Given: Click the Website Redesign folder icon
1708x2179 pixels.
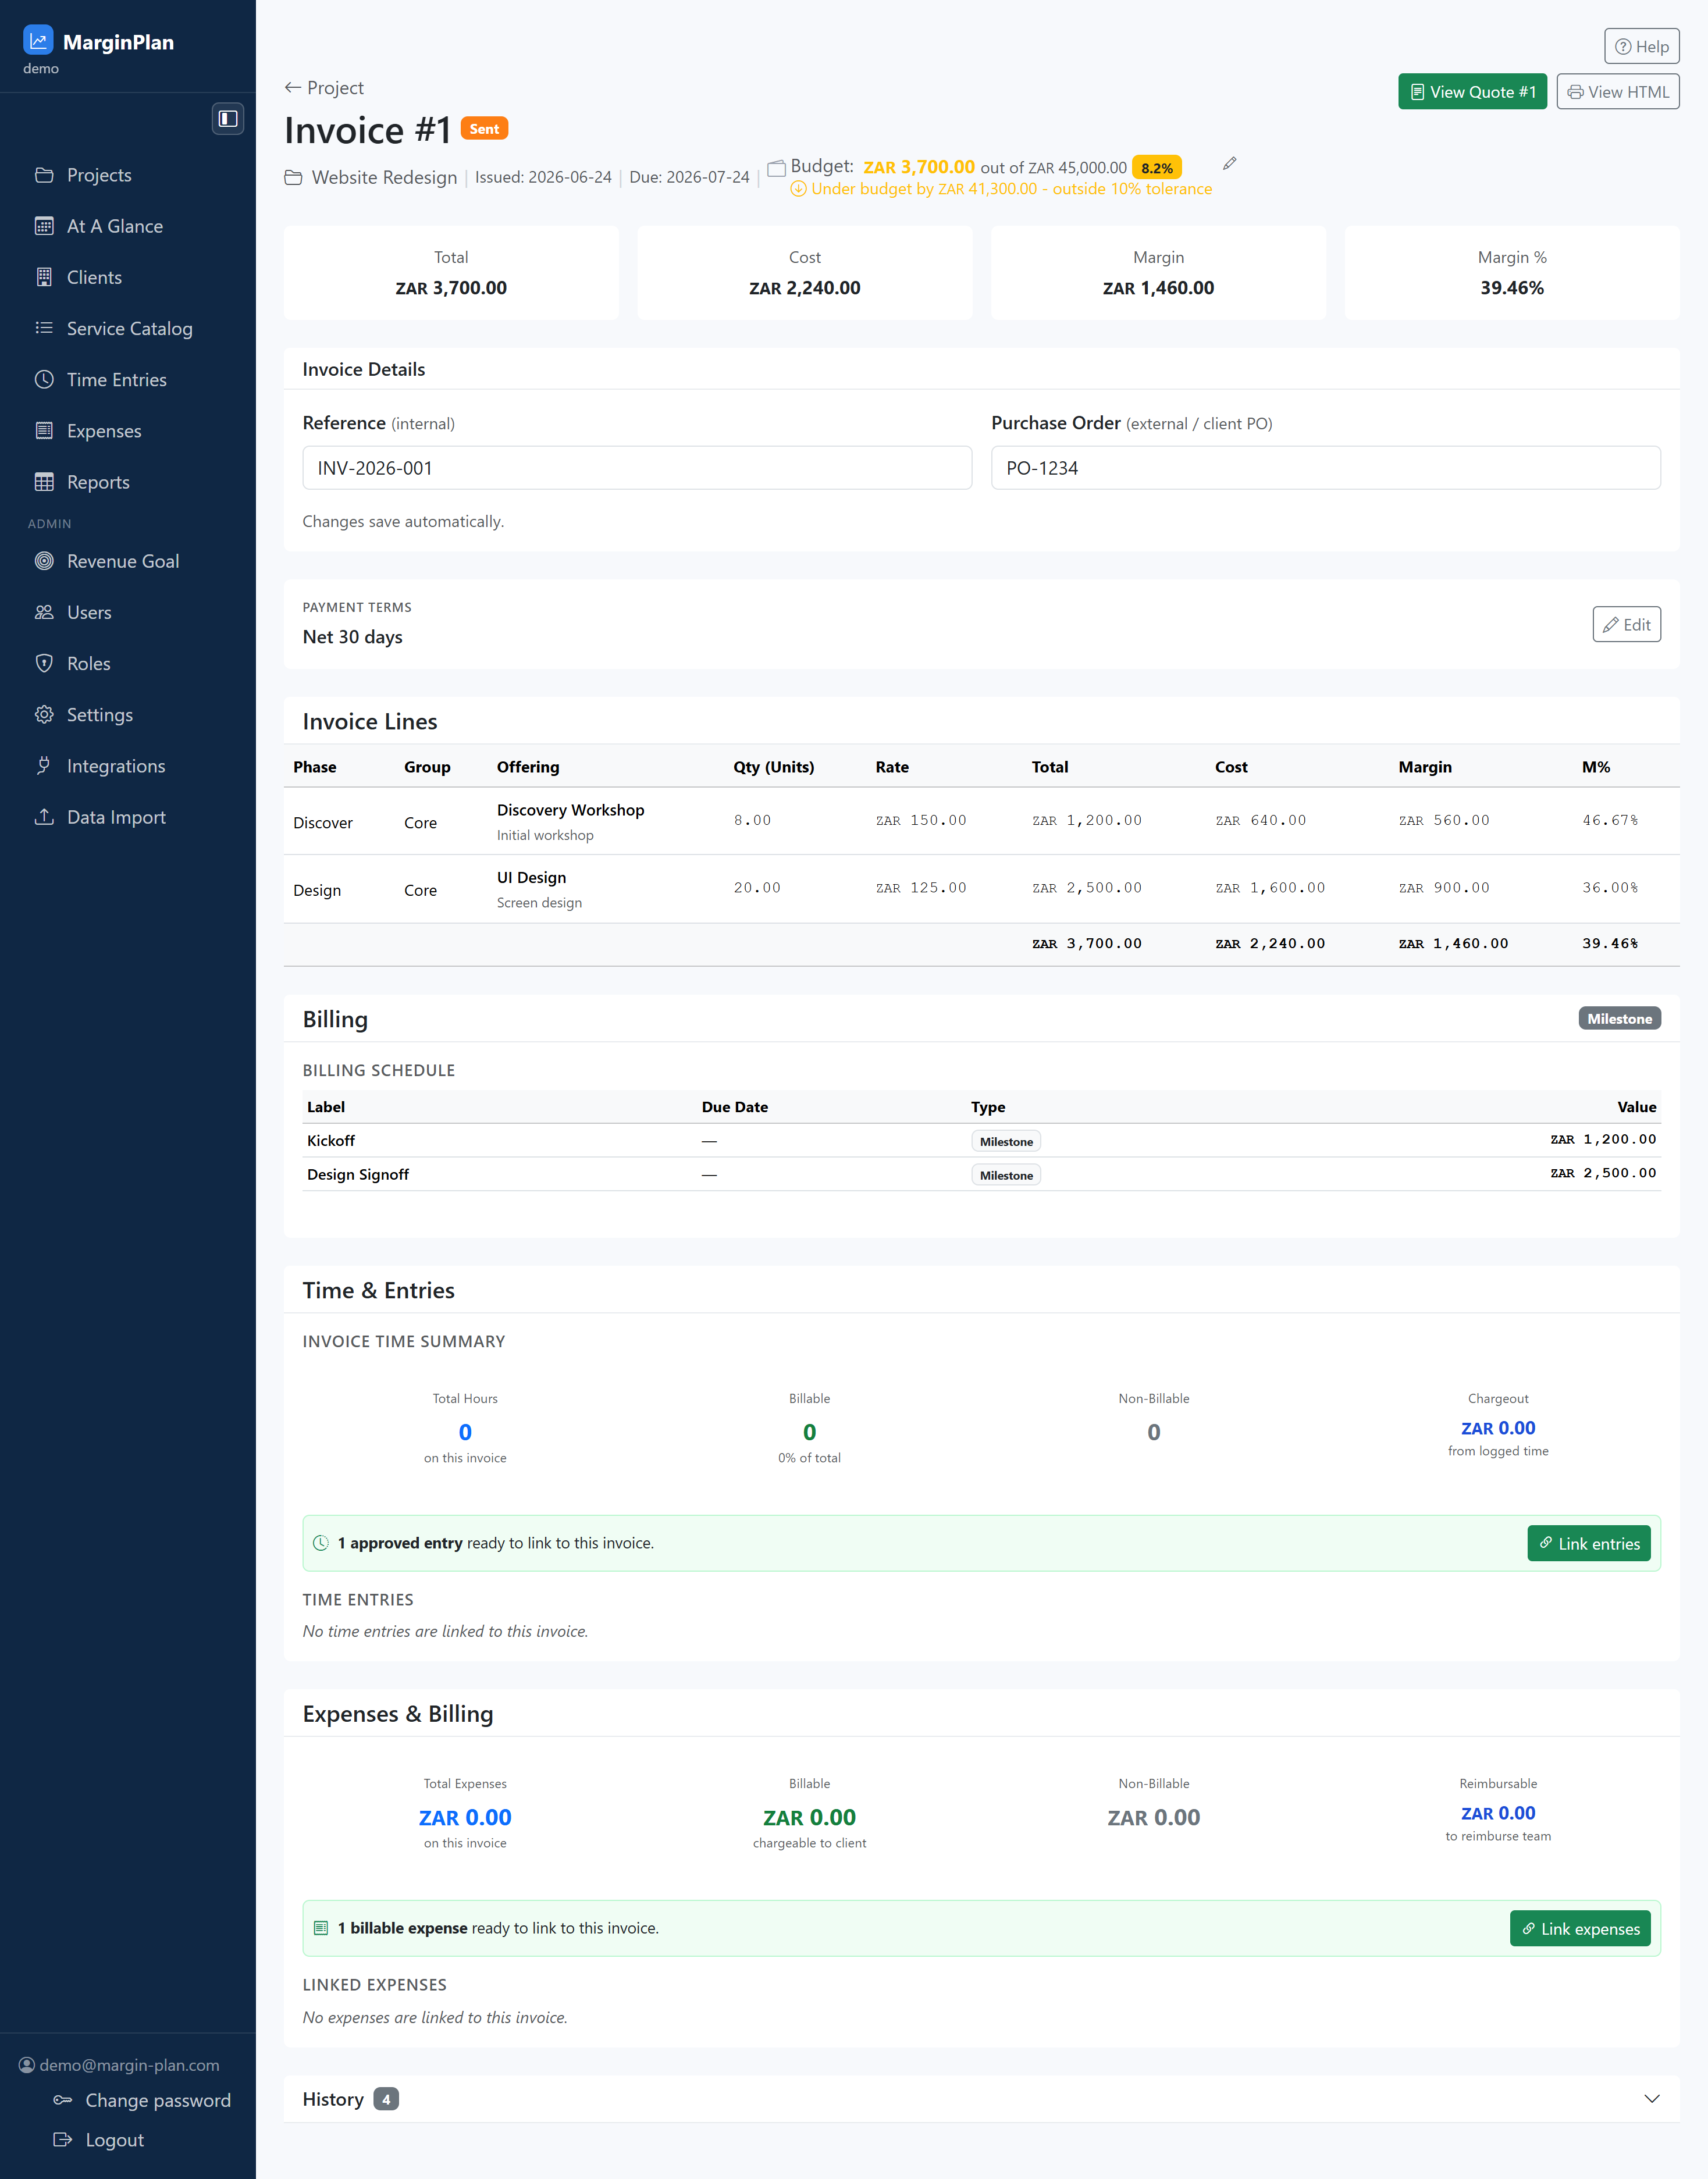Looking at the screenshot, I should click(x=293, y=178).
